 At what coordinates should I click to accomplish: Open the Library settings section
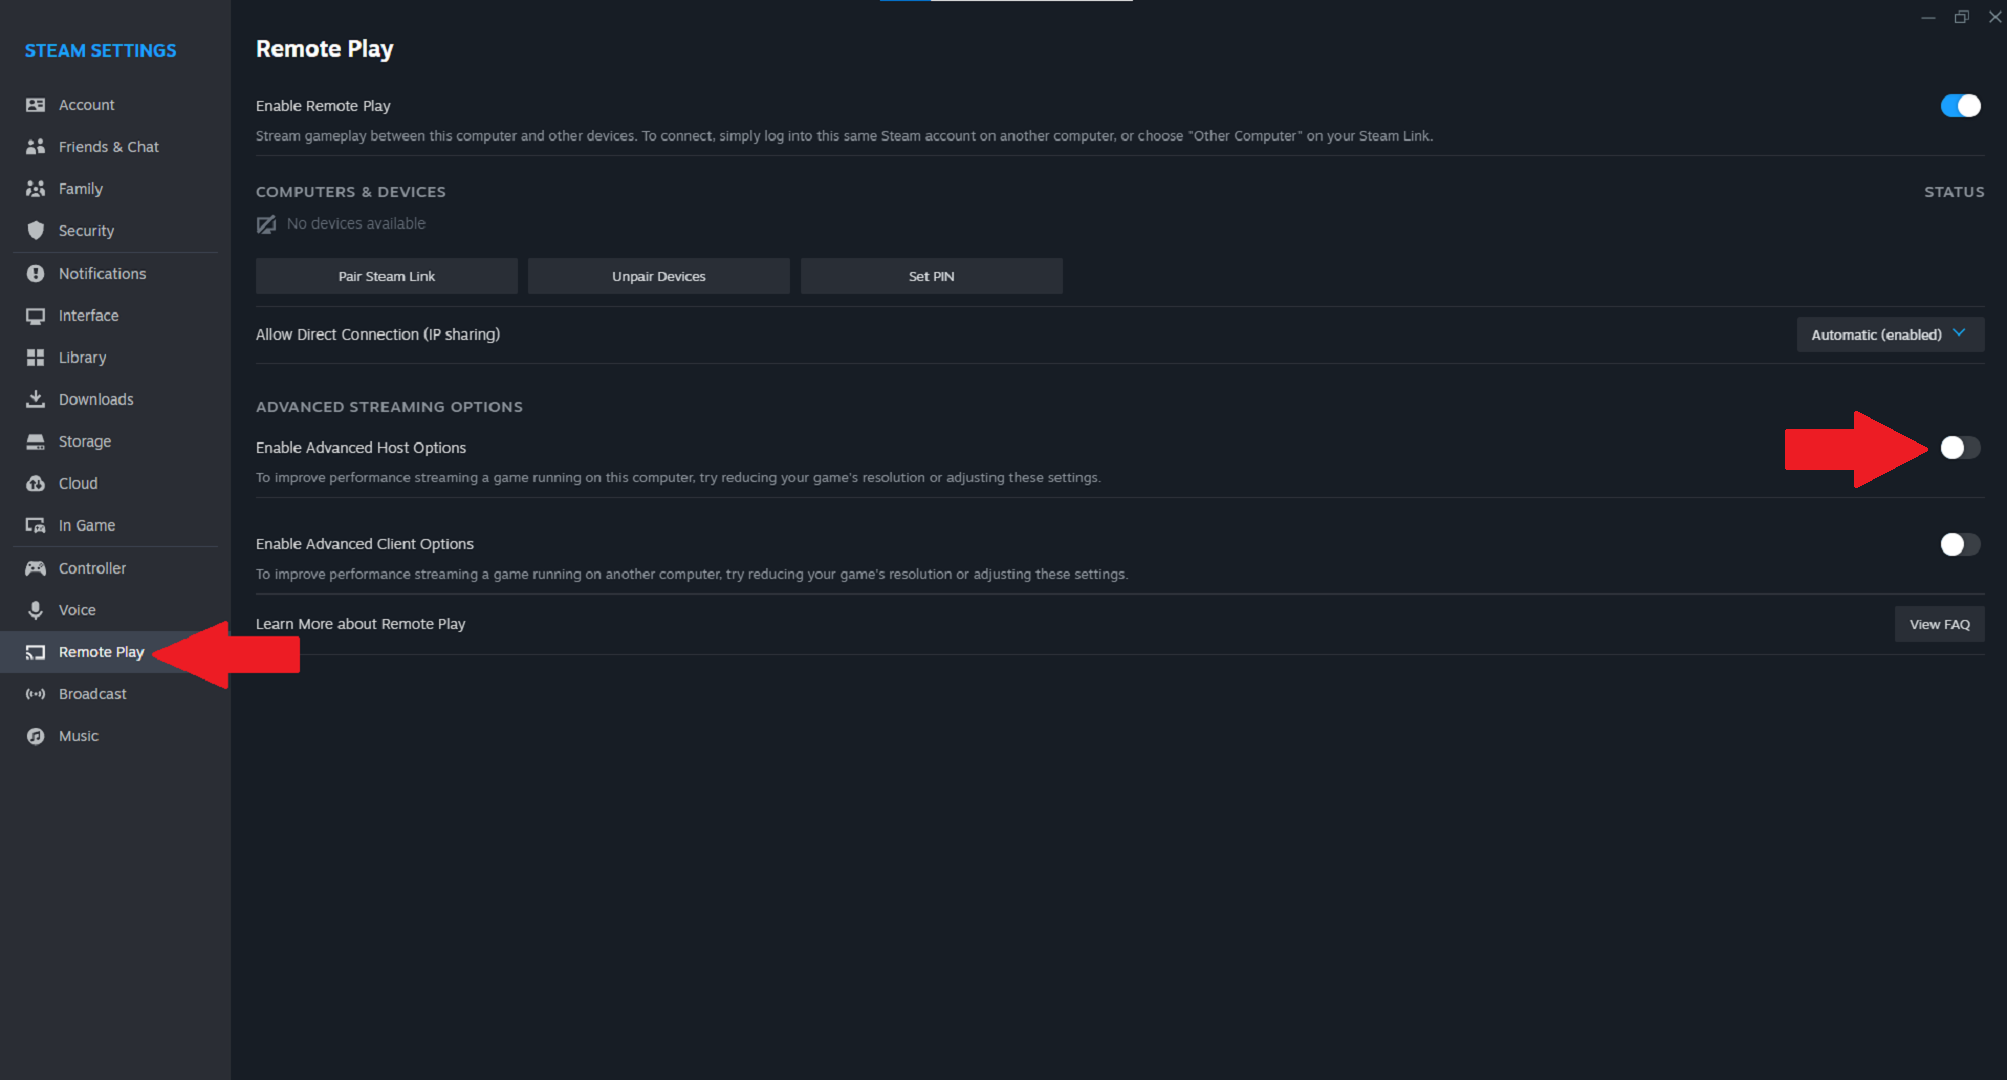click(82, 357)
